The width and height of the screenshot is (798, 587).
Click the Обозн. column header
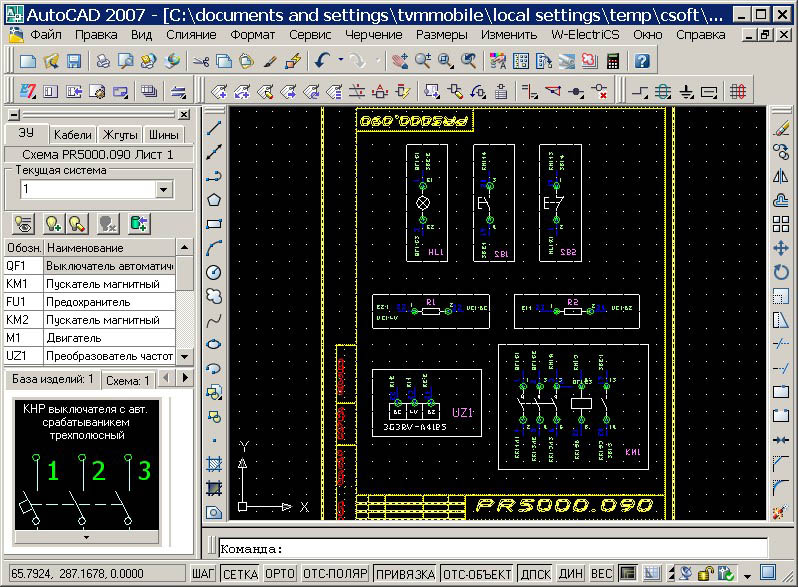coord(24,248)
